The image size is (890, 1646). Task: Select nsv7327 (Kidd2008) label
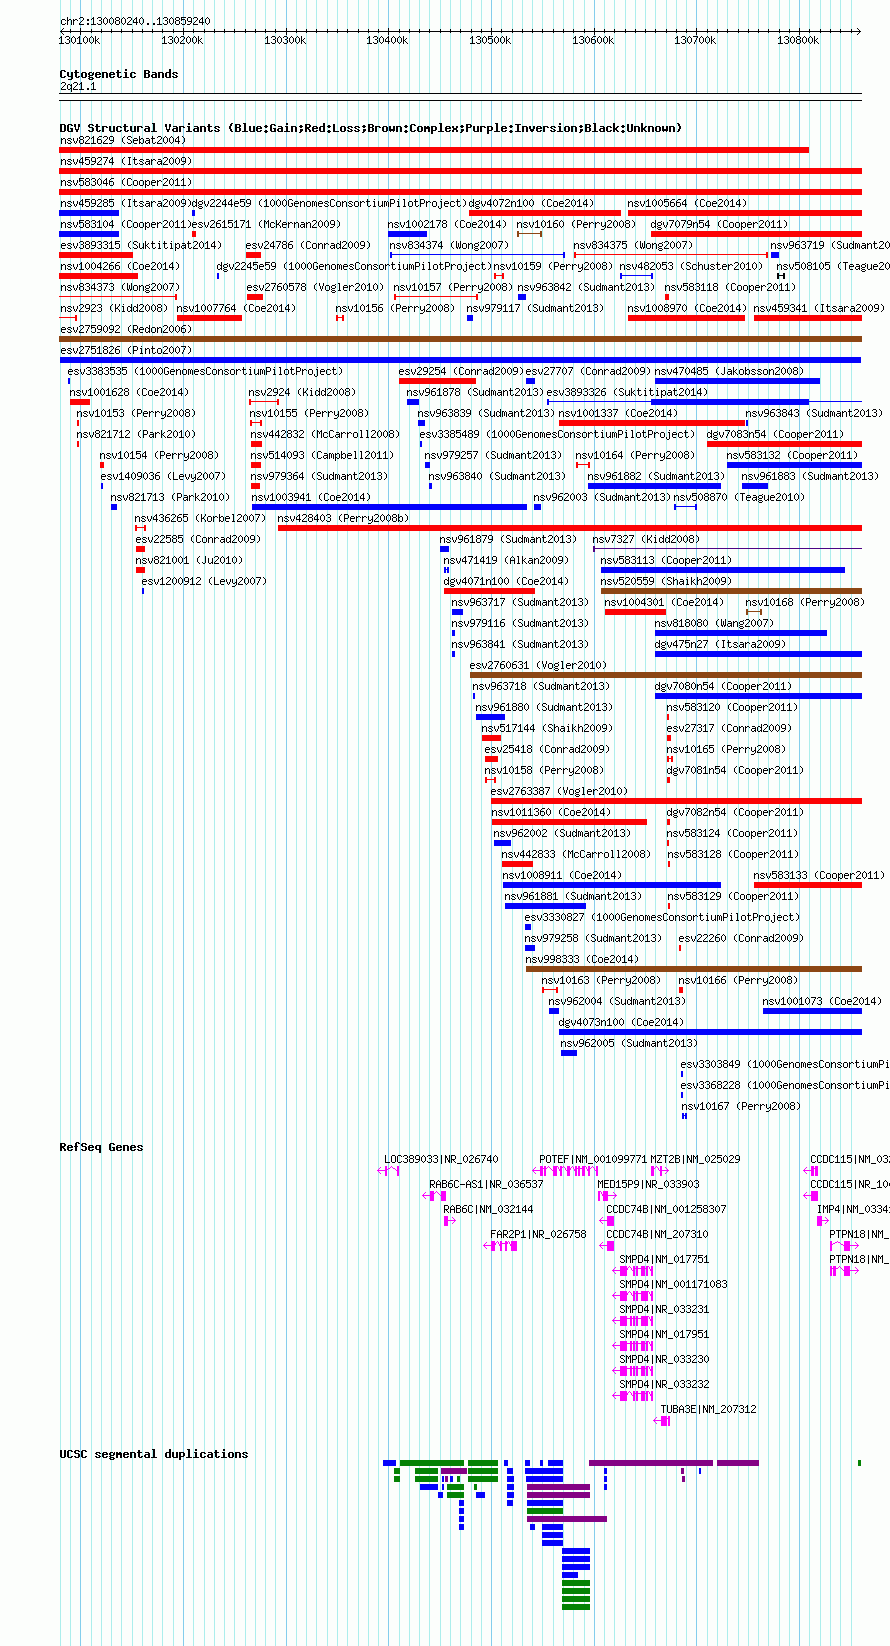pyautogui.click(x=646, y=539)
